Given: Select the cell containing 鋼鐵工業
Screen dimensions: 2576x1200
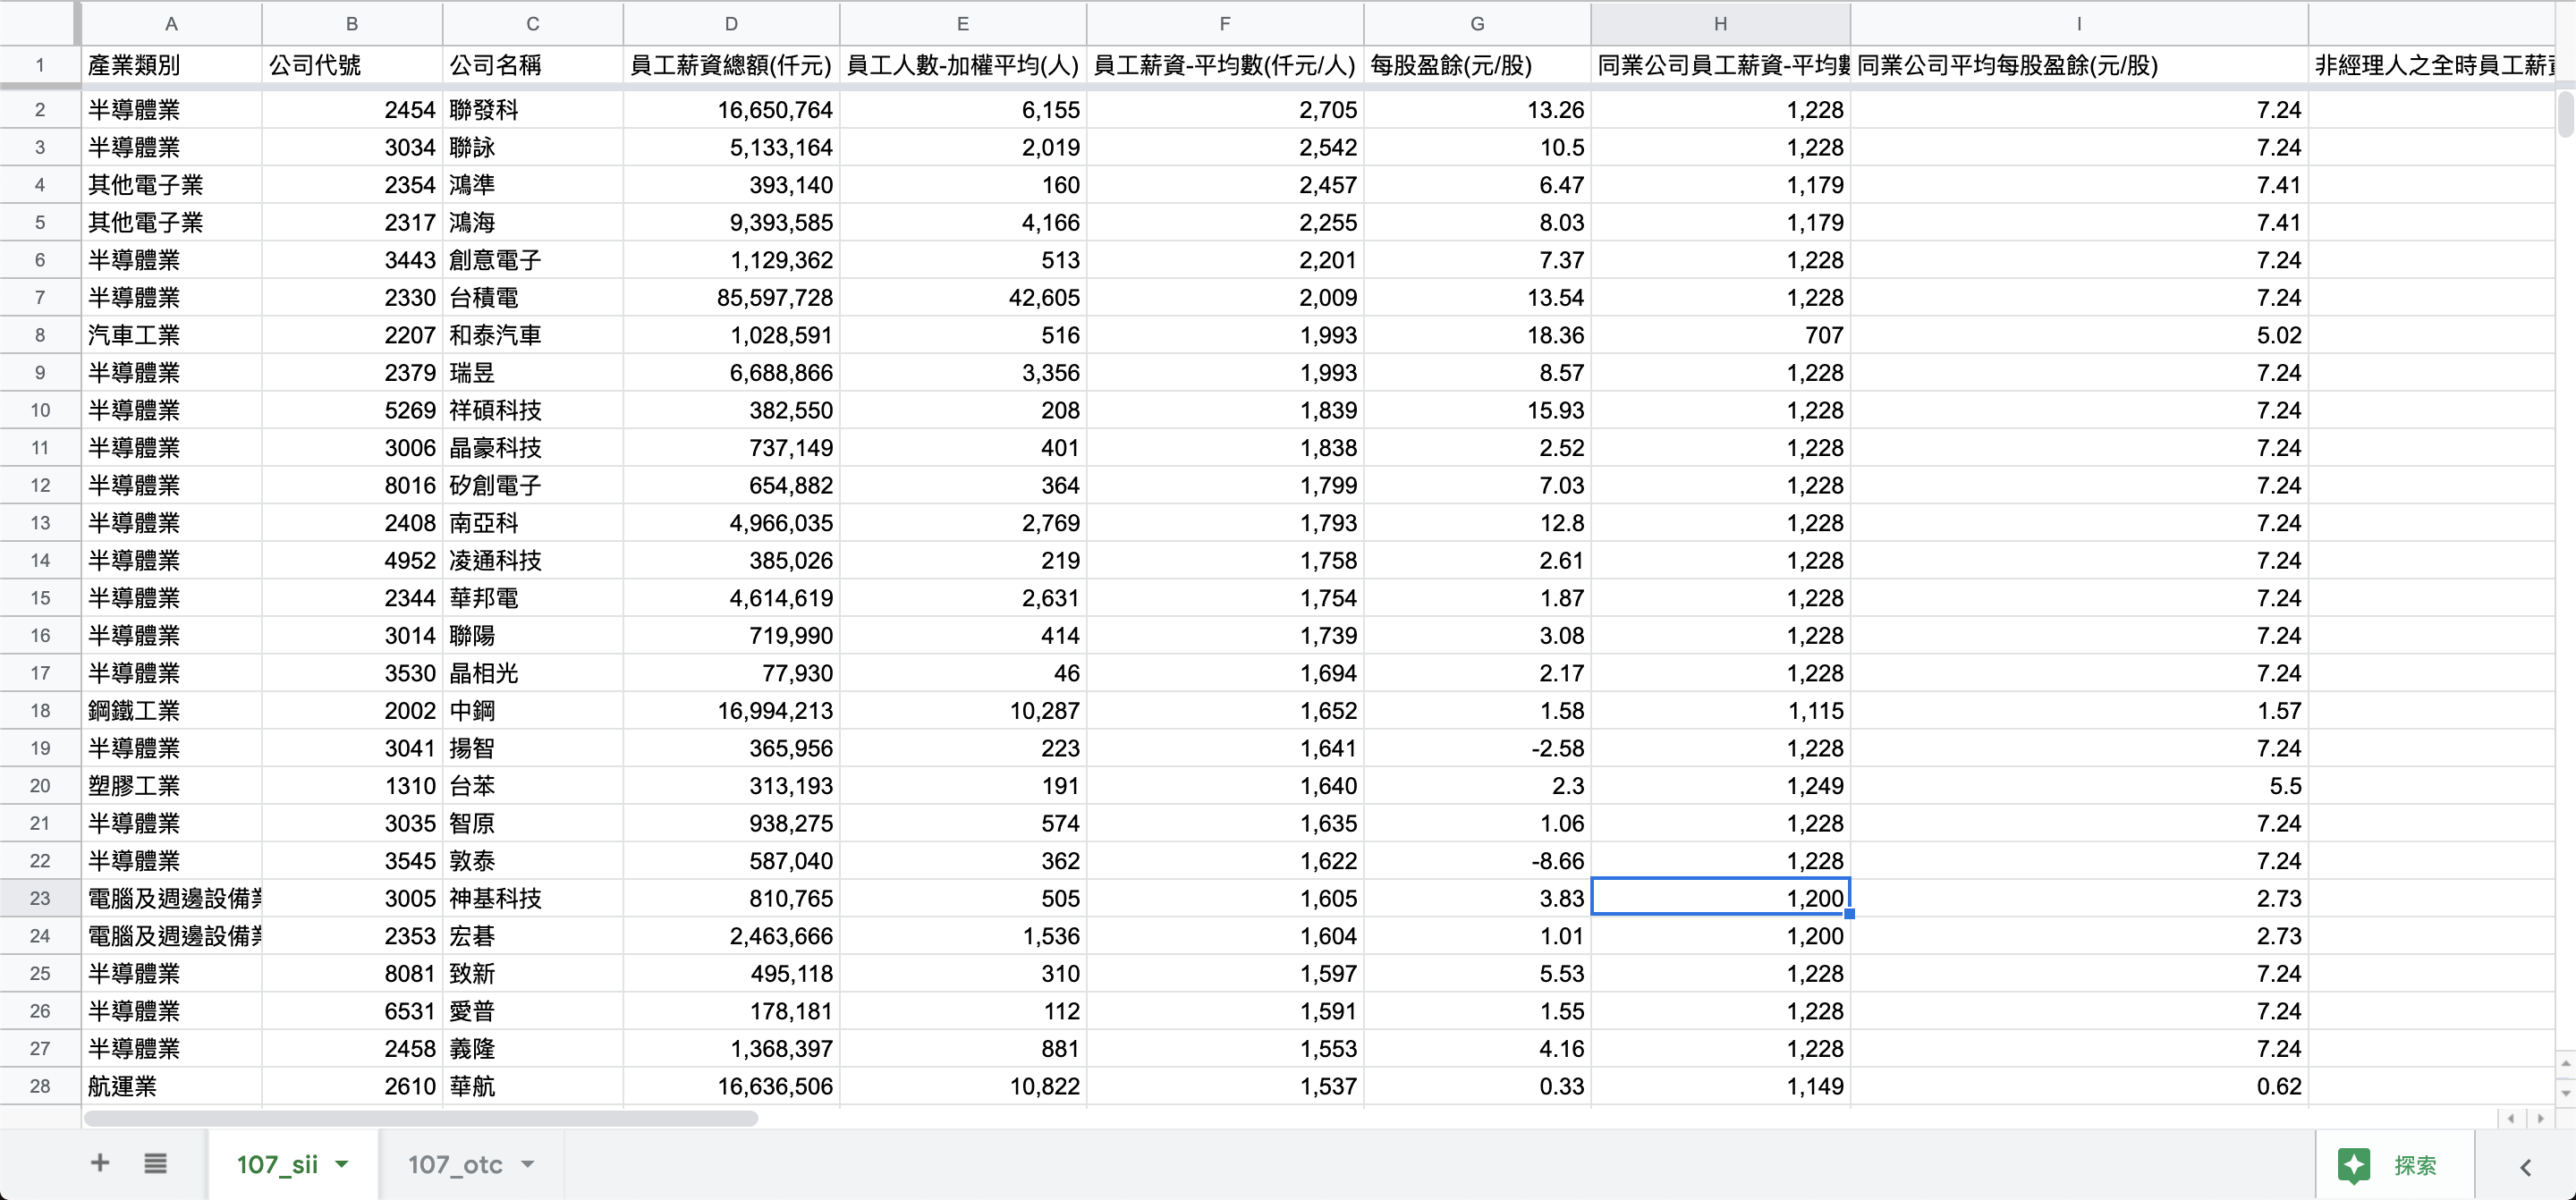Looking at the screenshot, I should [171, 711].
